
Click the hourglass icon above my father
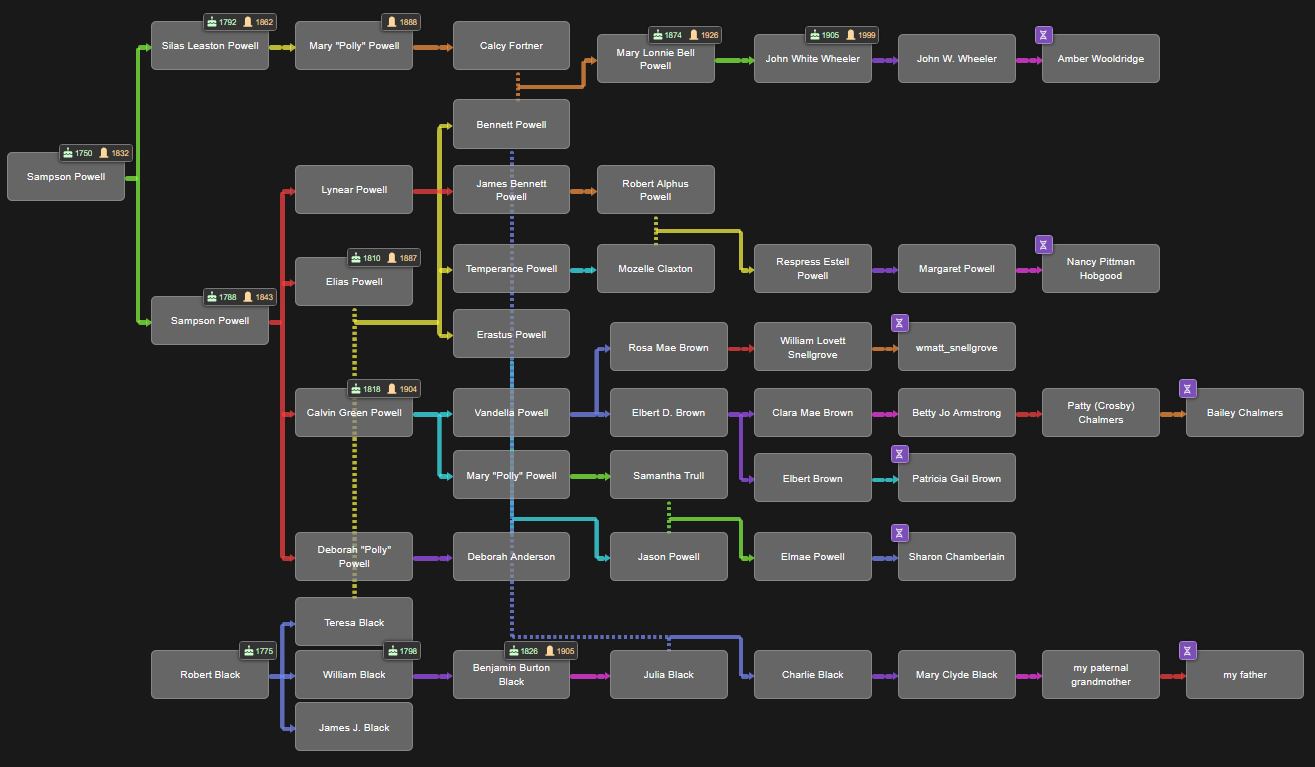point(1187,651)
